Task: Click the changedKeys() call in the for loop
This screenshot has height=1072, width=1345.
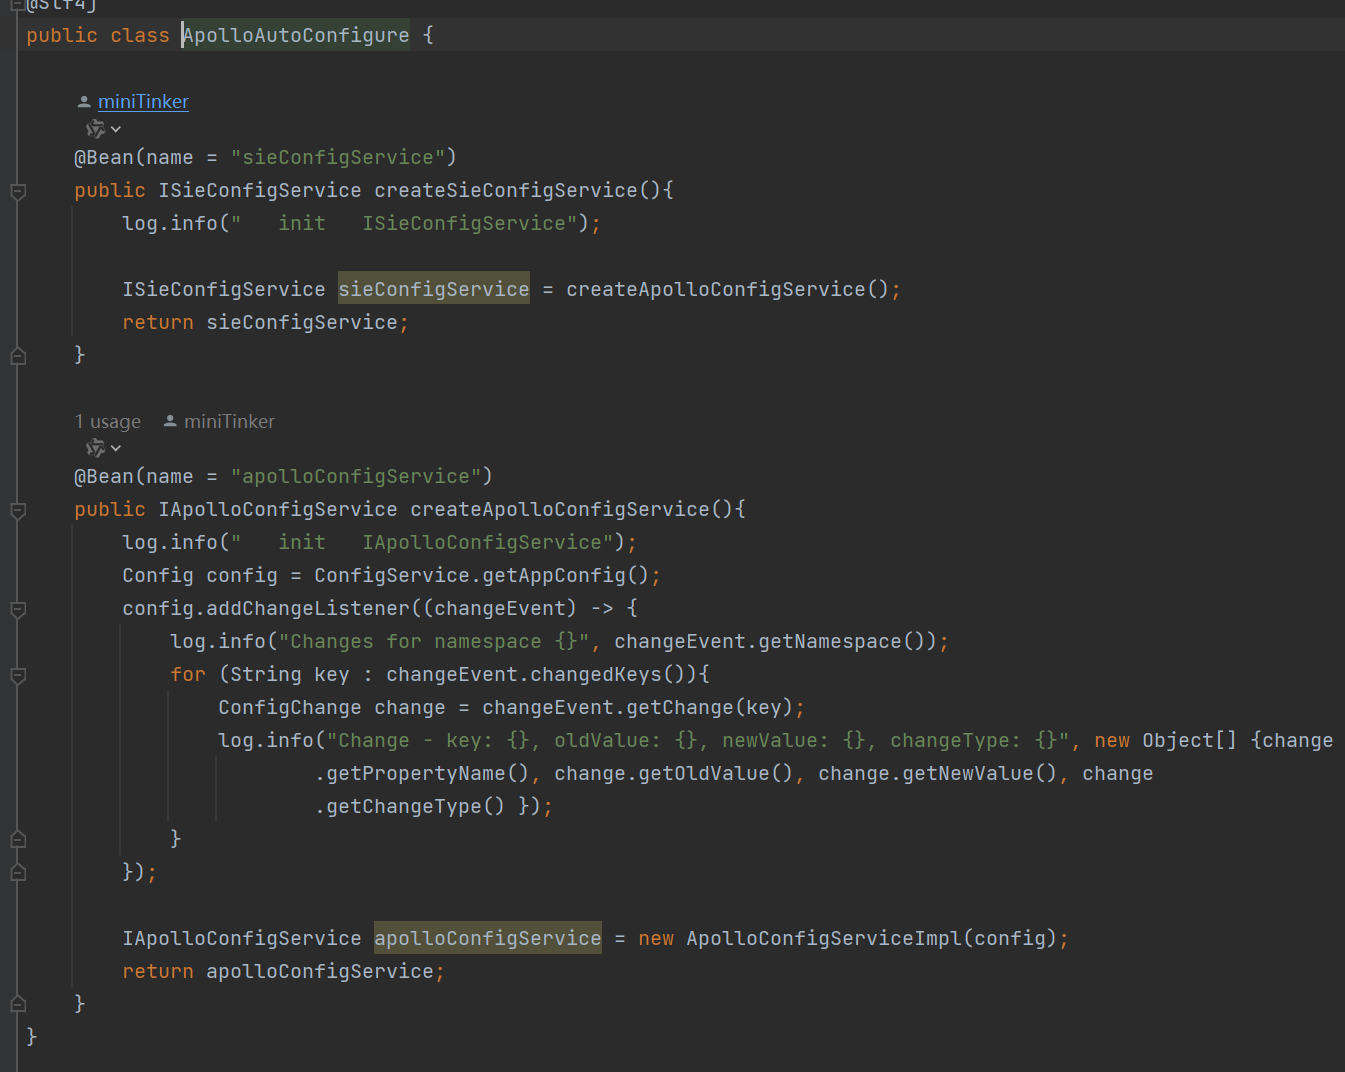Action: (x=608, y=674)
